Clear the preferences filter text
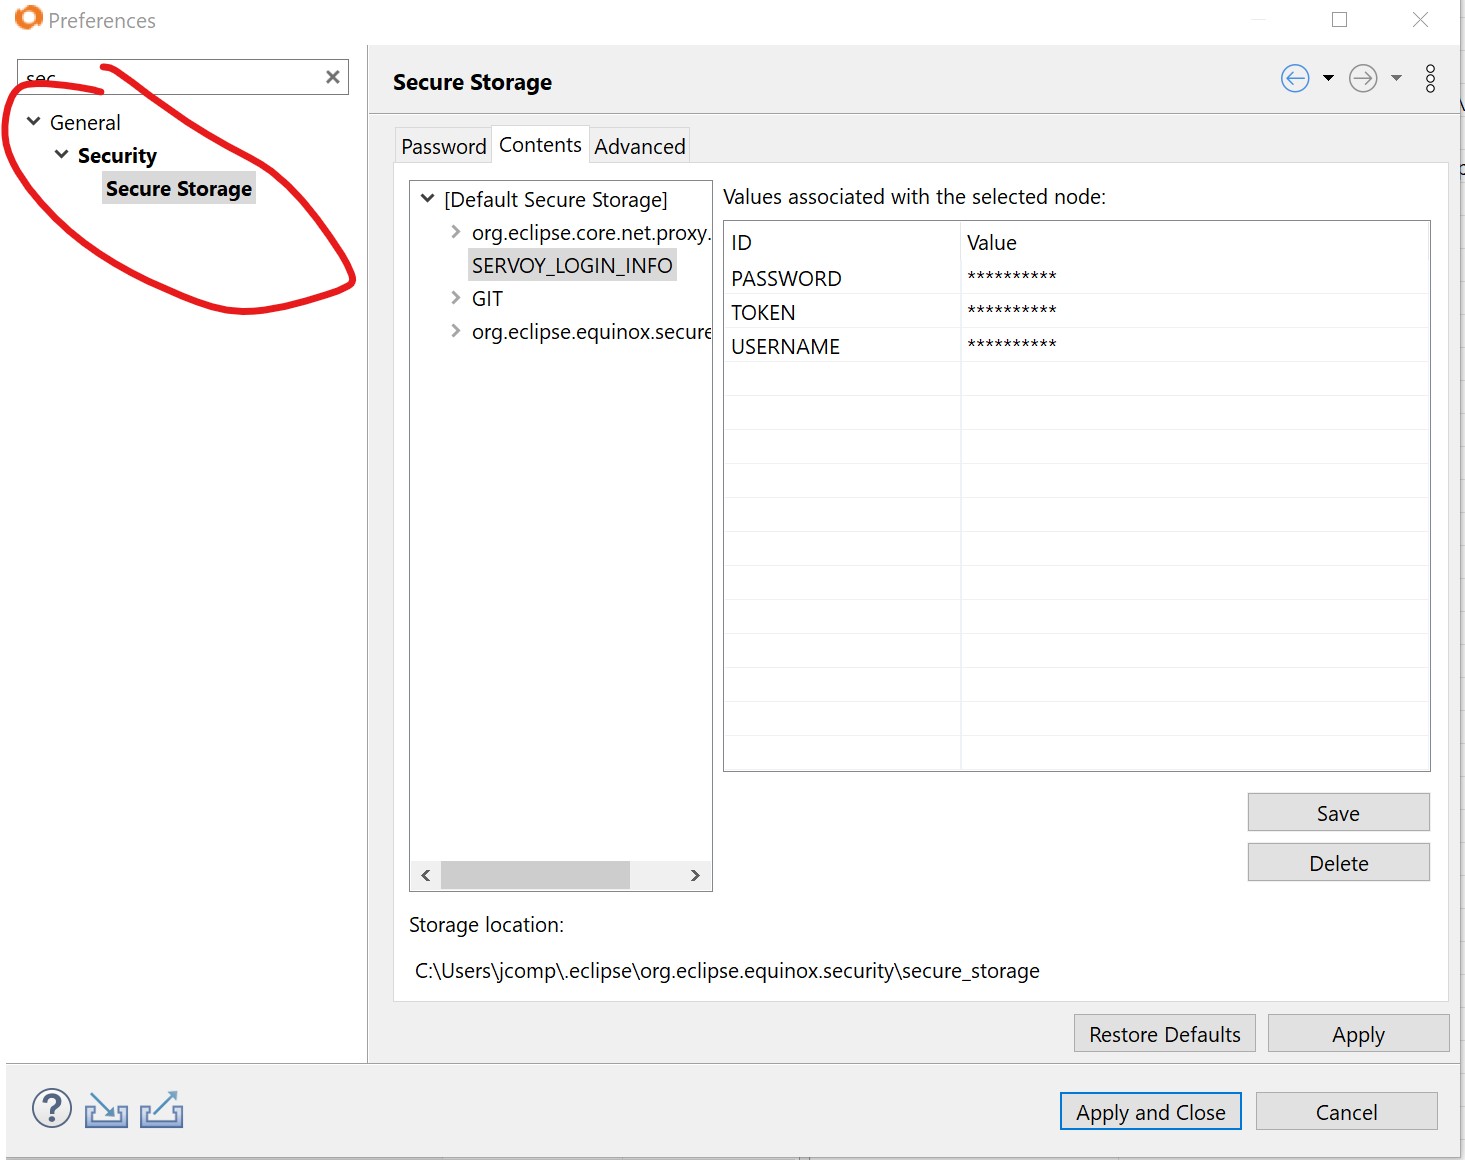 pyautogui.click(x=333, y=77)
